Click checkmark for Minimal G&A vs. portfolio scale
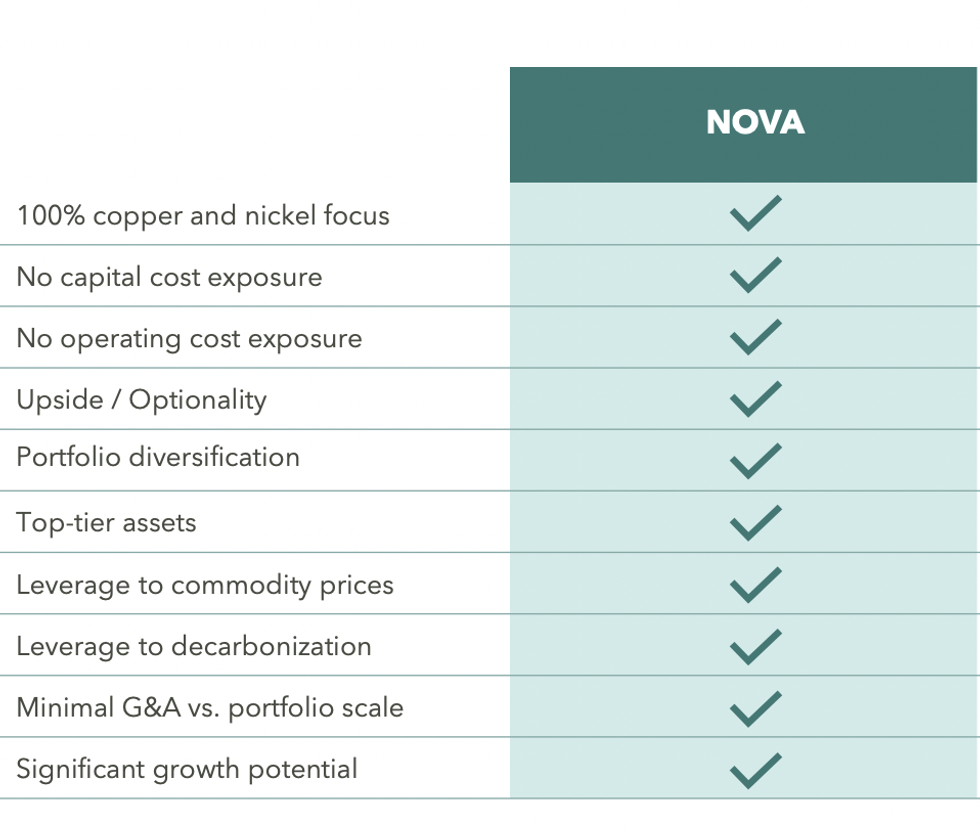Screen dimensions: 980x833 point(755,708)
